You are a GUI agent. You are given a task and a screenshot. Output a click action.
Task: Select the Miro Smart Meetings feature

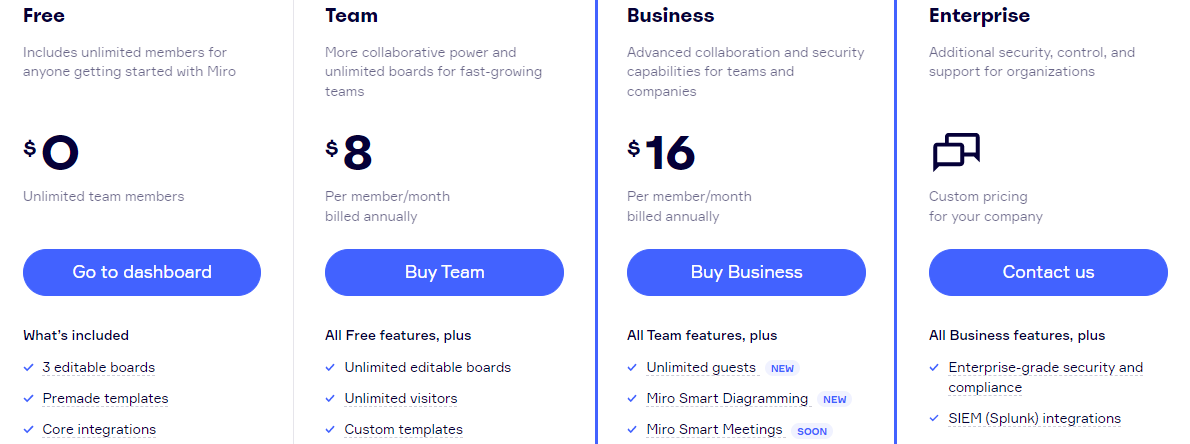point(714,430)
